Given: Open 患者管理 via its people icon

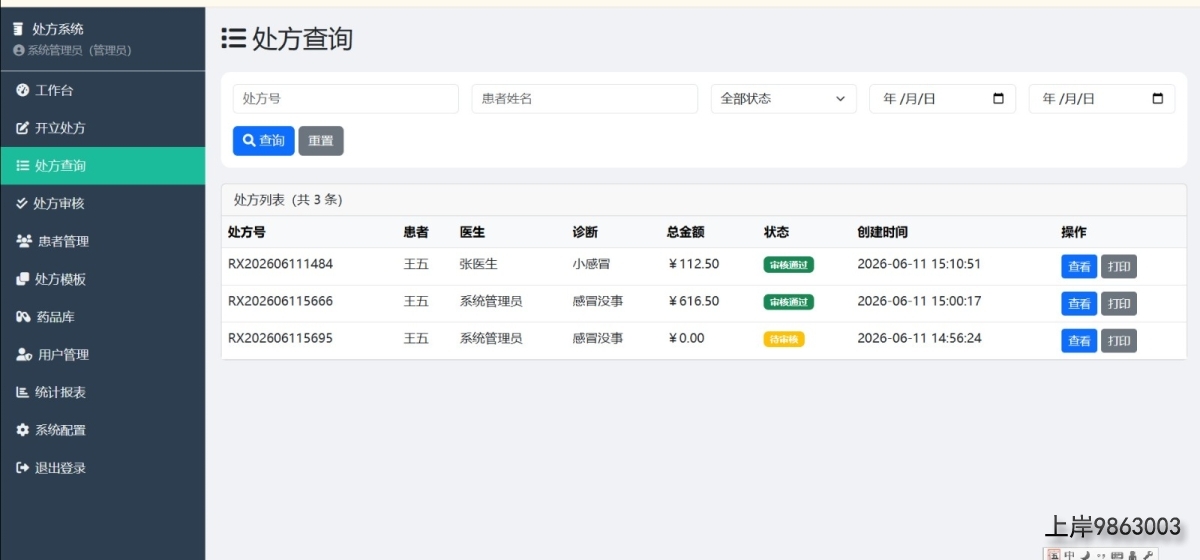Looking at the screenshot, I should tap(24, 241).
